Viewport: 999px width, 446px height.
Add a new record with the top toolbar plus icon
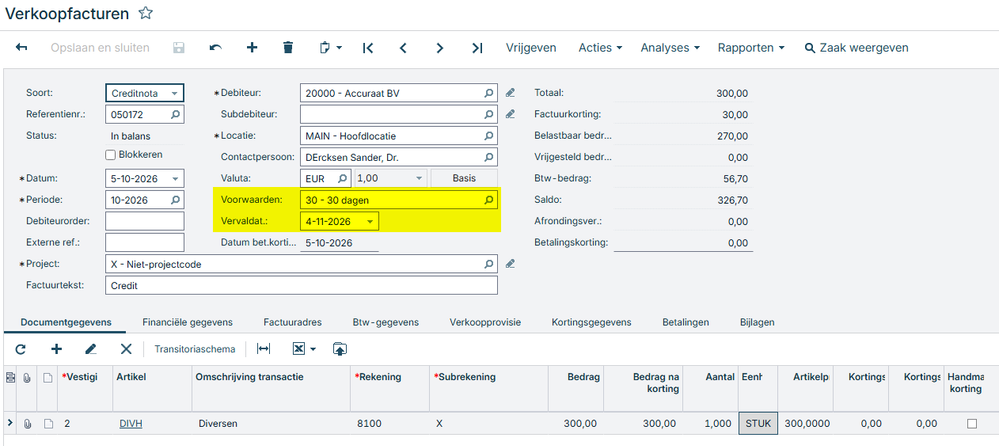252,48
